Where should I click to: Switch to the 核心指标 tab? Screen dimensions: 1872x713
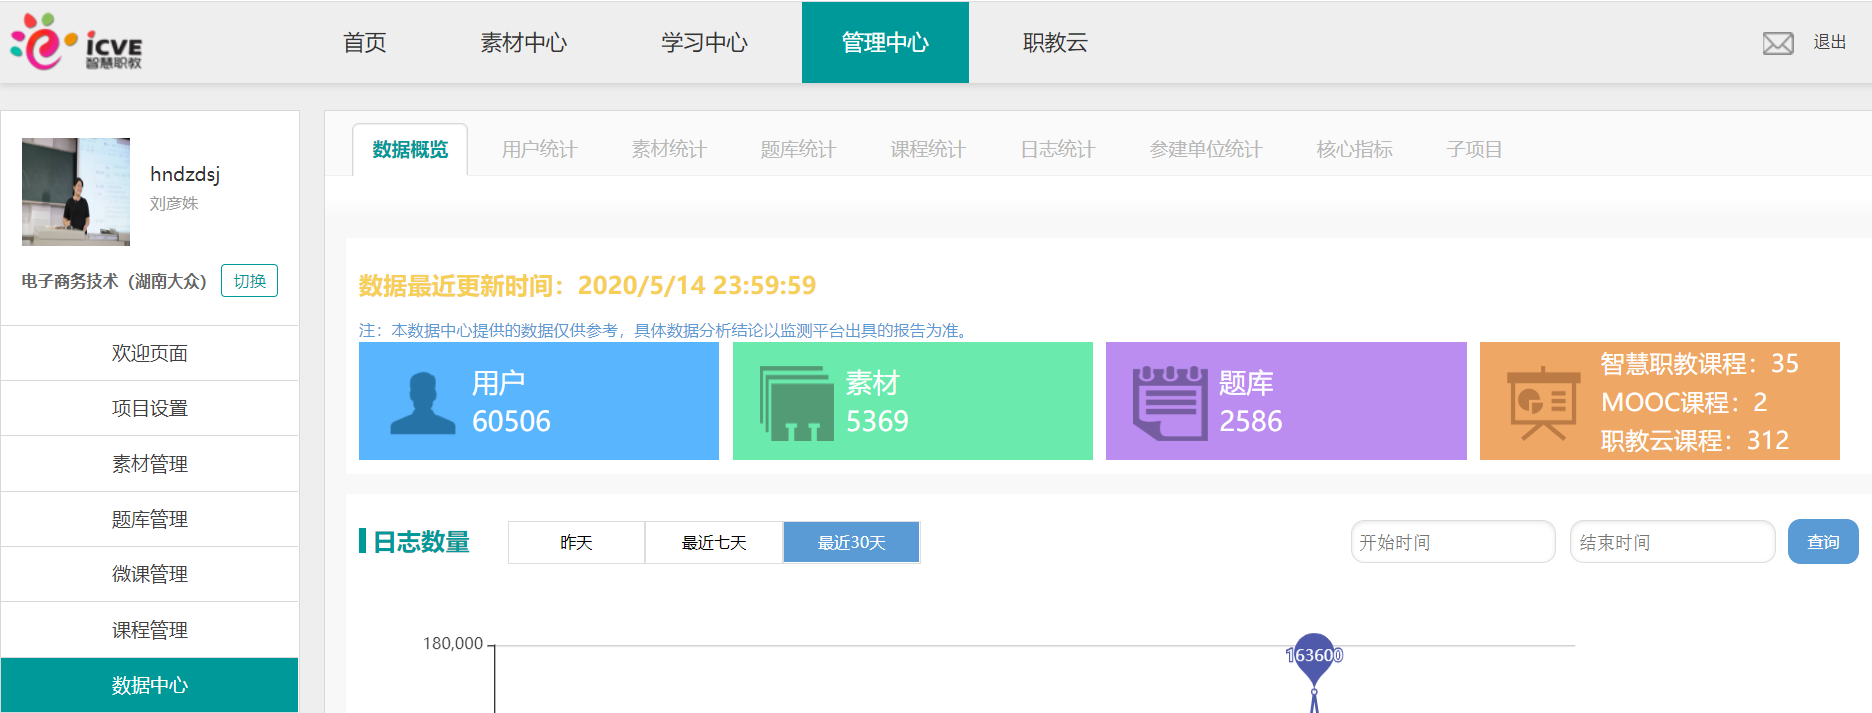tap(1354, 150)
